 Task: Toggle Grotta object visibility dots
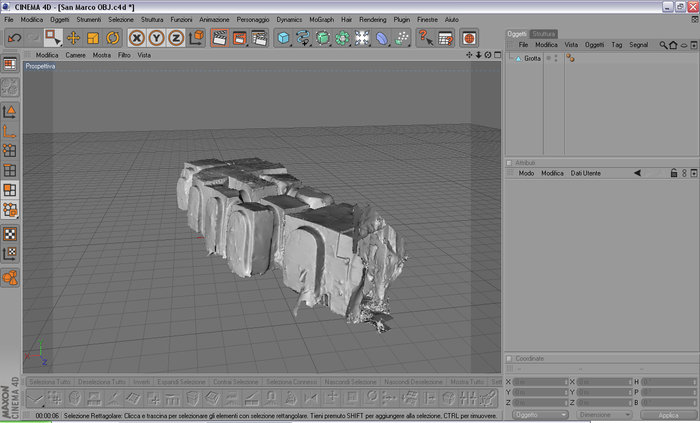pyautogui.click(x=556, y=58)
